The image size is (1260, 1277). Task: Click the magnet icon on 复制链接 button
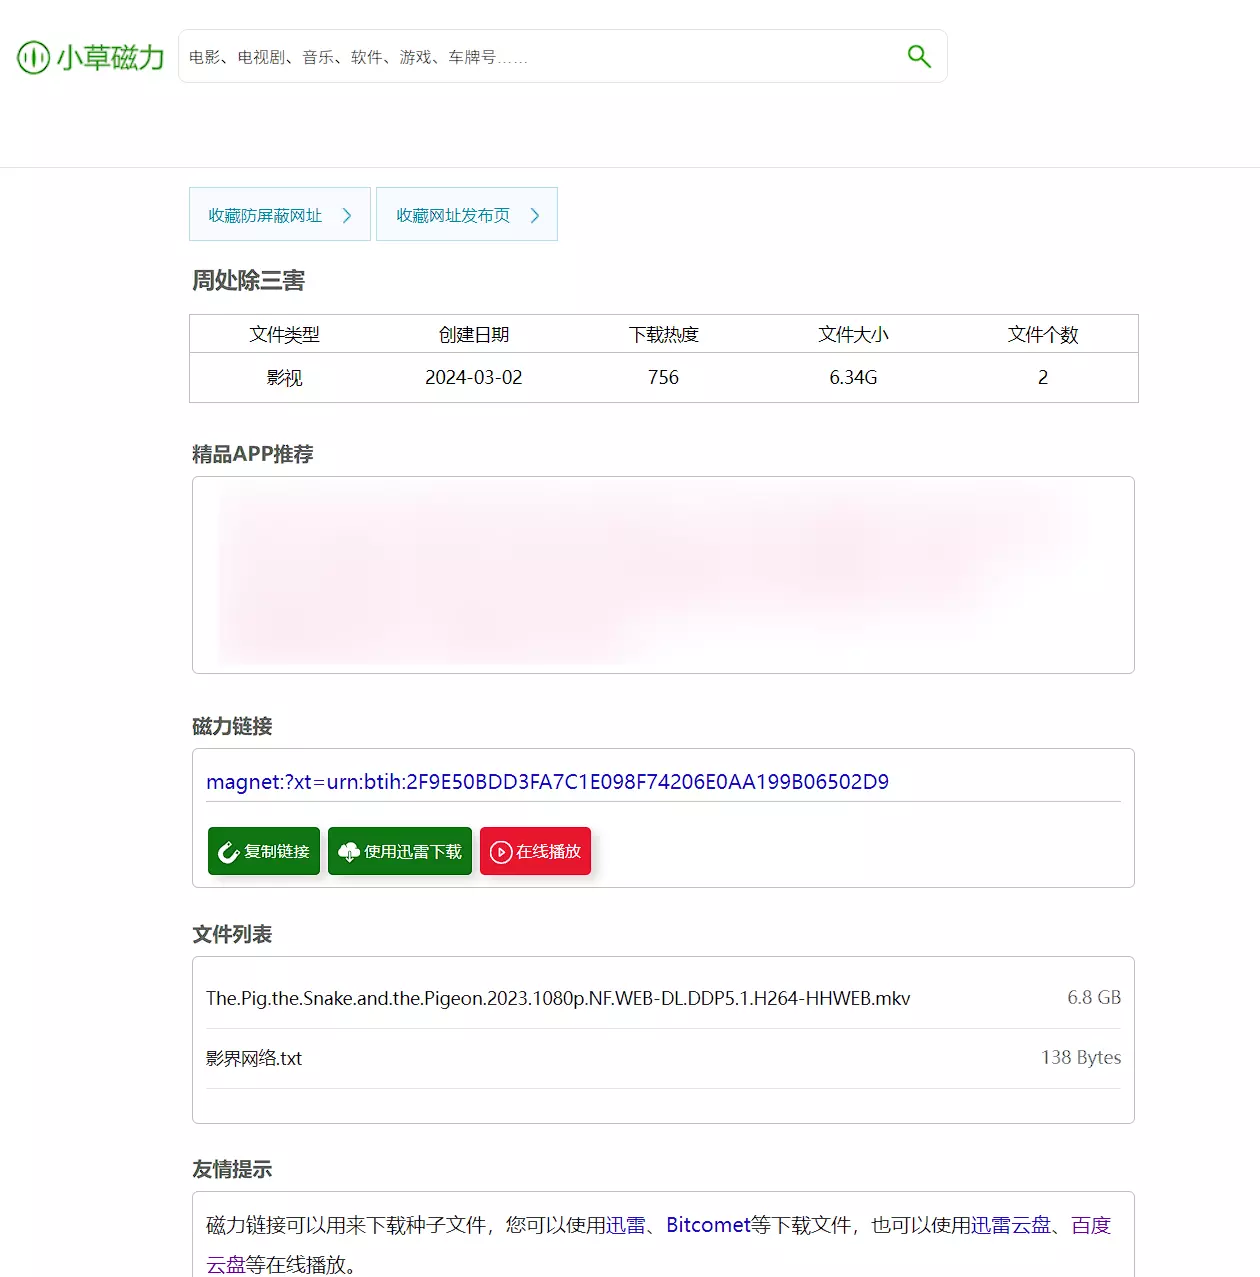(x=228, y=852)
